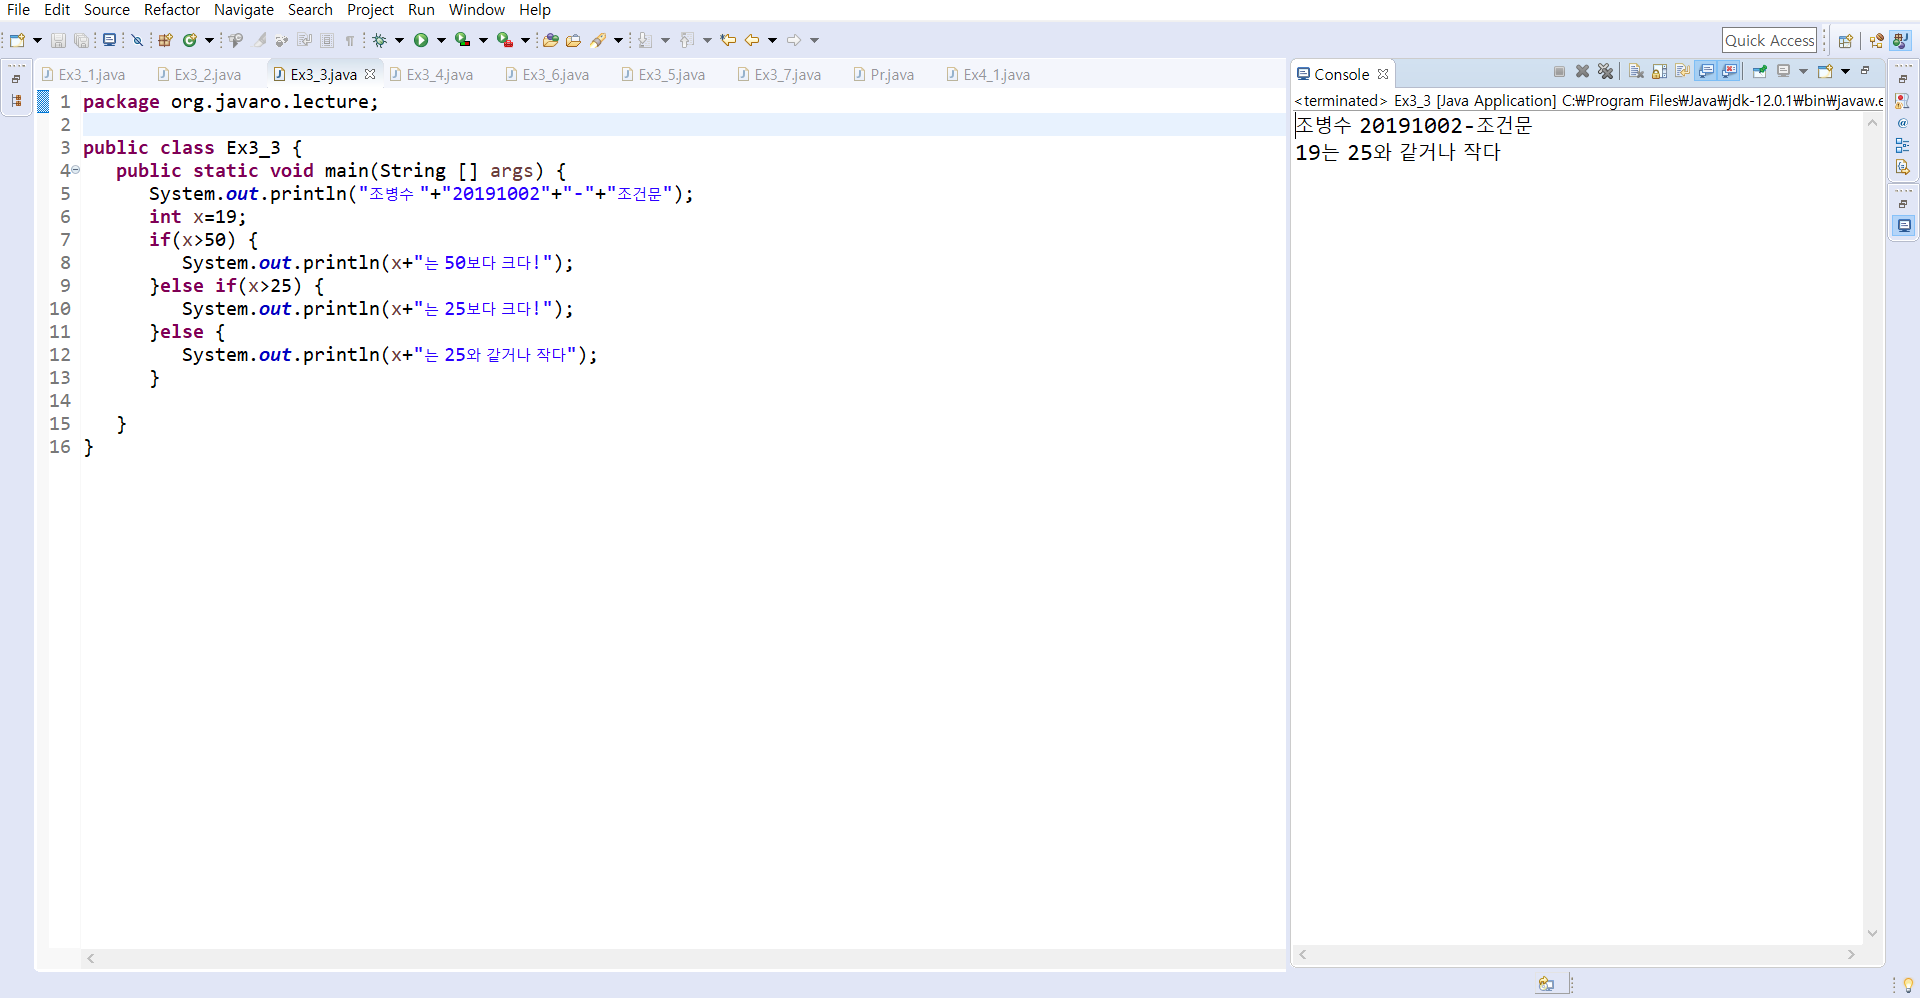Switch to the Ex3_4.java tab

[x=432, y=75]
